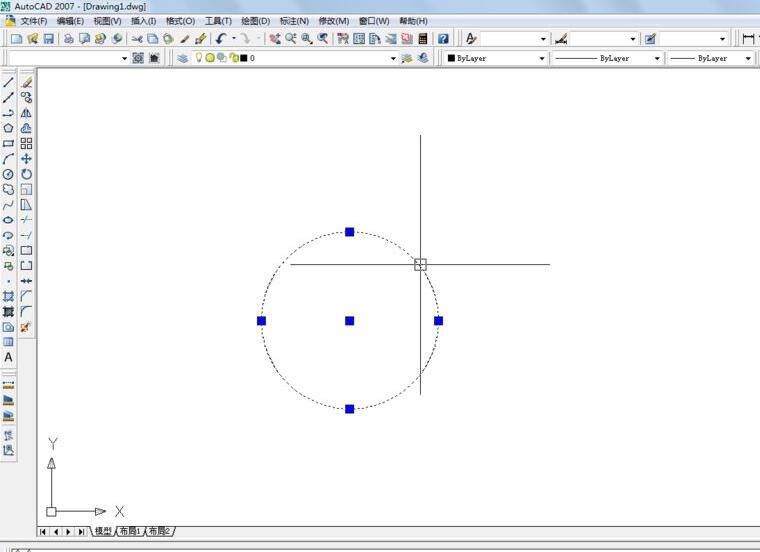Select the Line tool in the Draw toolbar

click(8, 82)
